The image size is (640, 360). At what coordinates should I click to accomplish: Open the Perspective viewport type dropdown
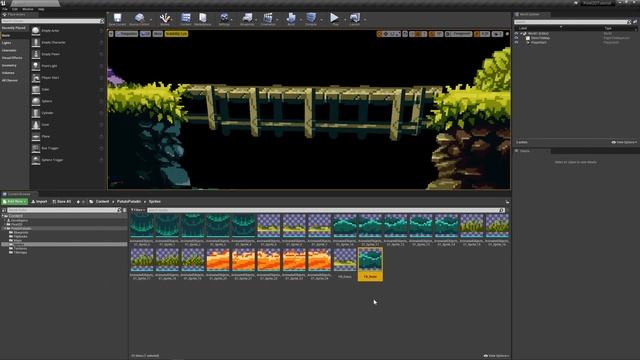(x=127, y=34)
